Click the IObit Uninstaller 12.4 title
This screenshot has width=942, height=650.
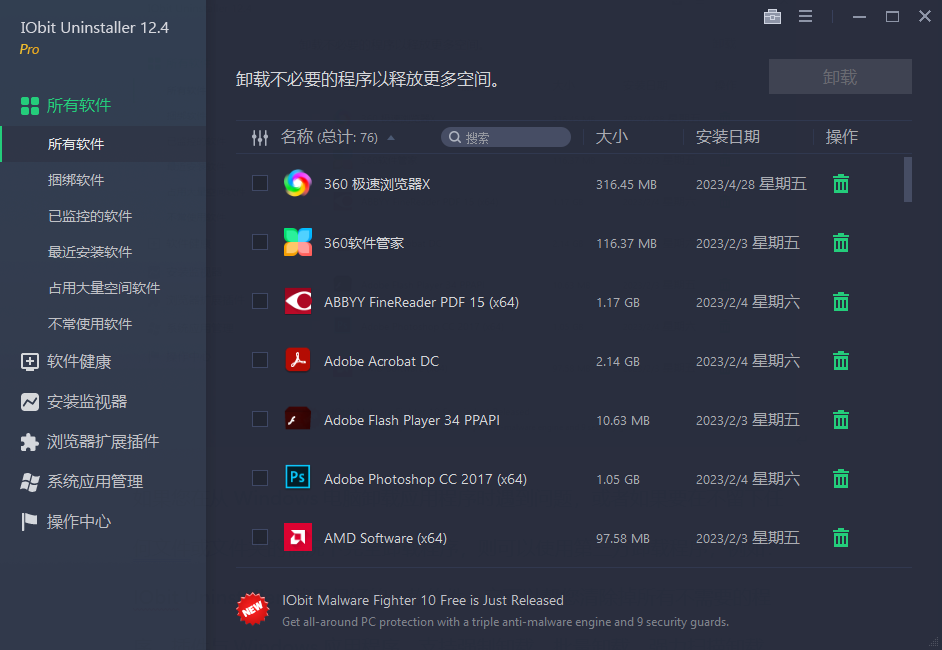pos(94,28)
